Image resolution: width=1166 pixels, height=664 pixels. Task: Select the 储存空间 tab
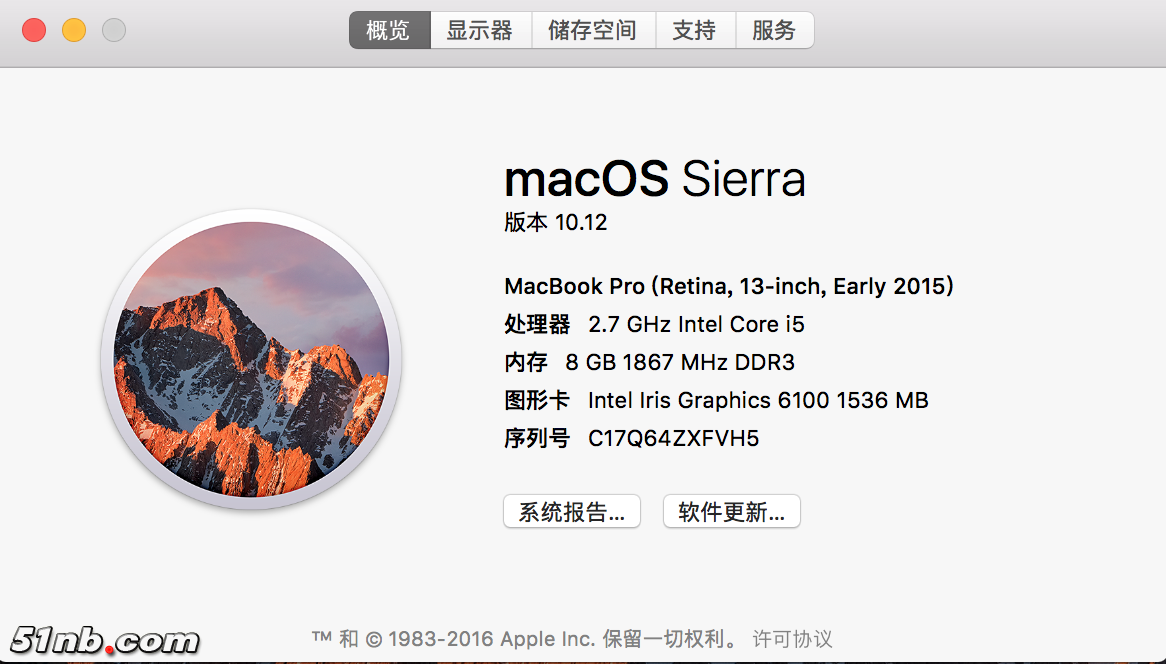(x=593, y=30)
